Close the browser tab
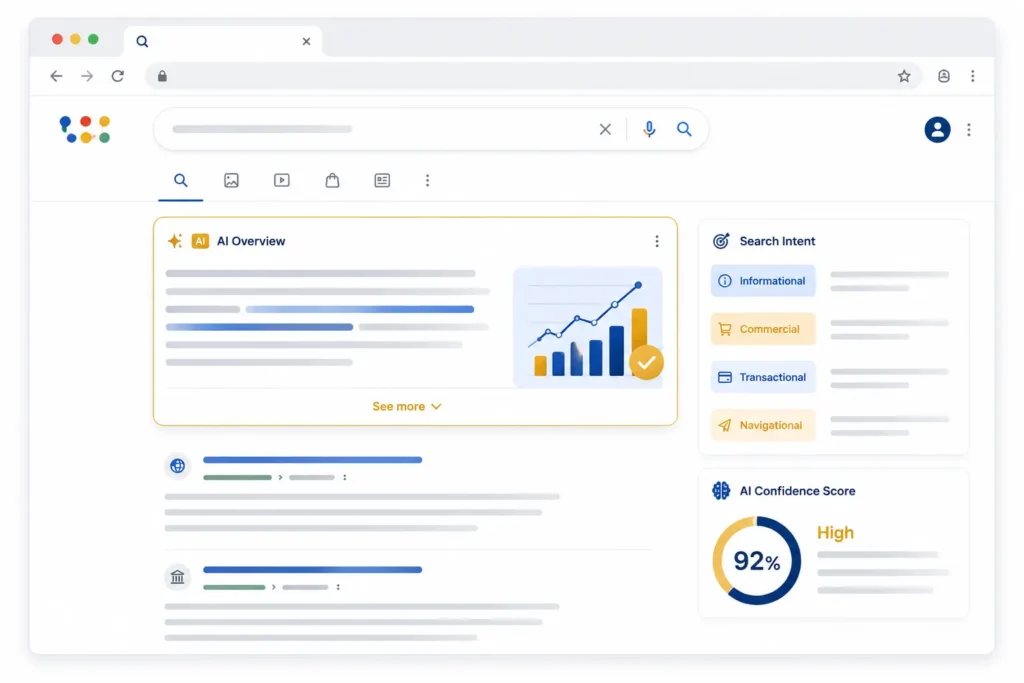The height and width of the screenshot is (683, 1024). pos(306,41)
